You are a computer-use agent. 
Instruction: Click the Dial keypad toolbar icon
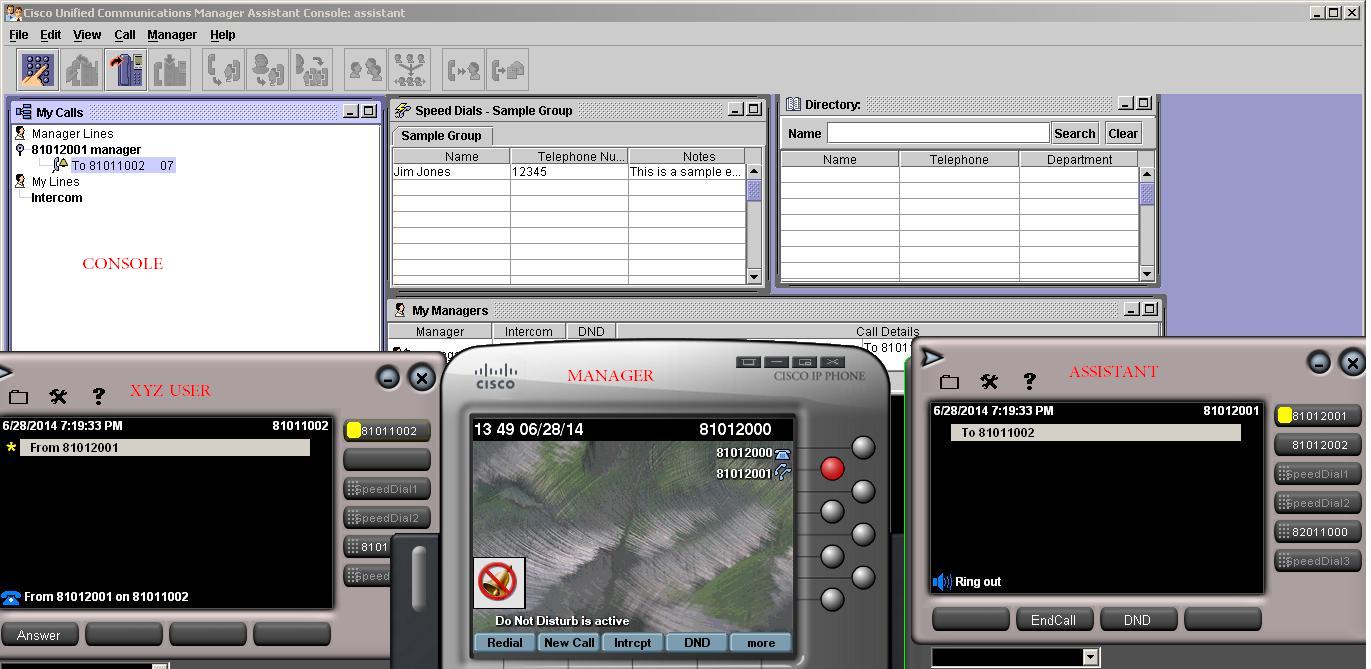coord(38,70)
